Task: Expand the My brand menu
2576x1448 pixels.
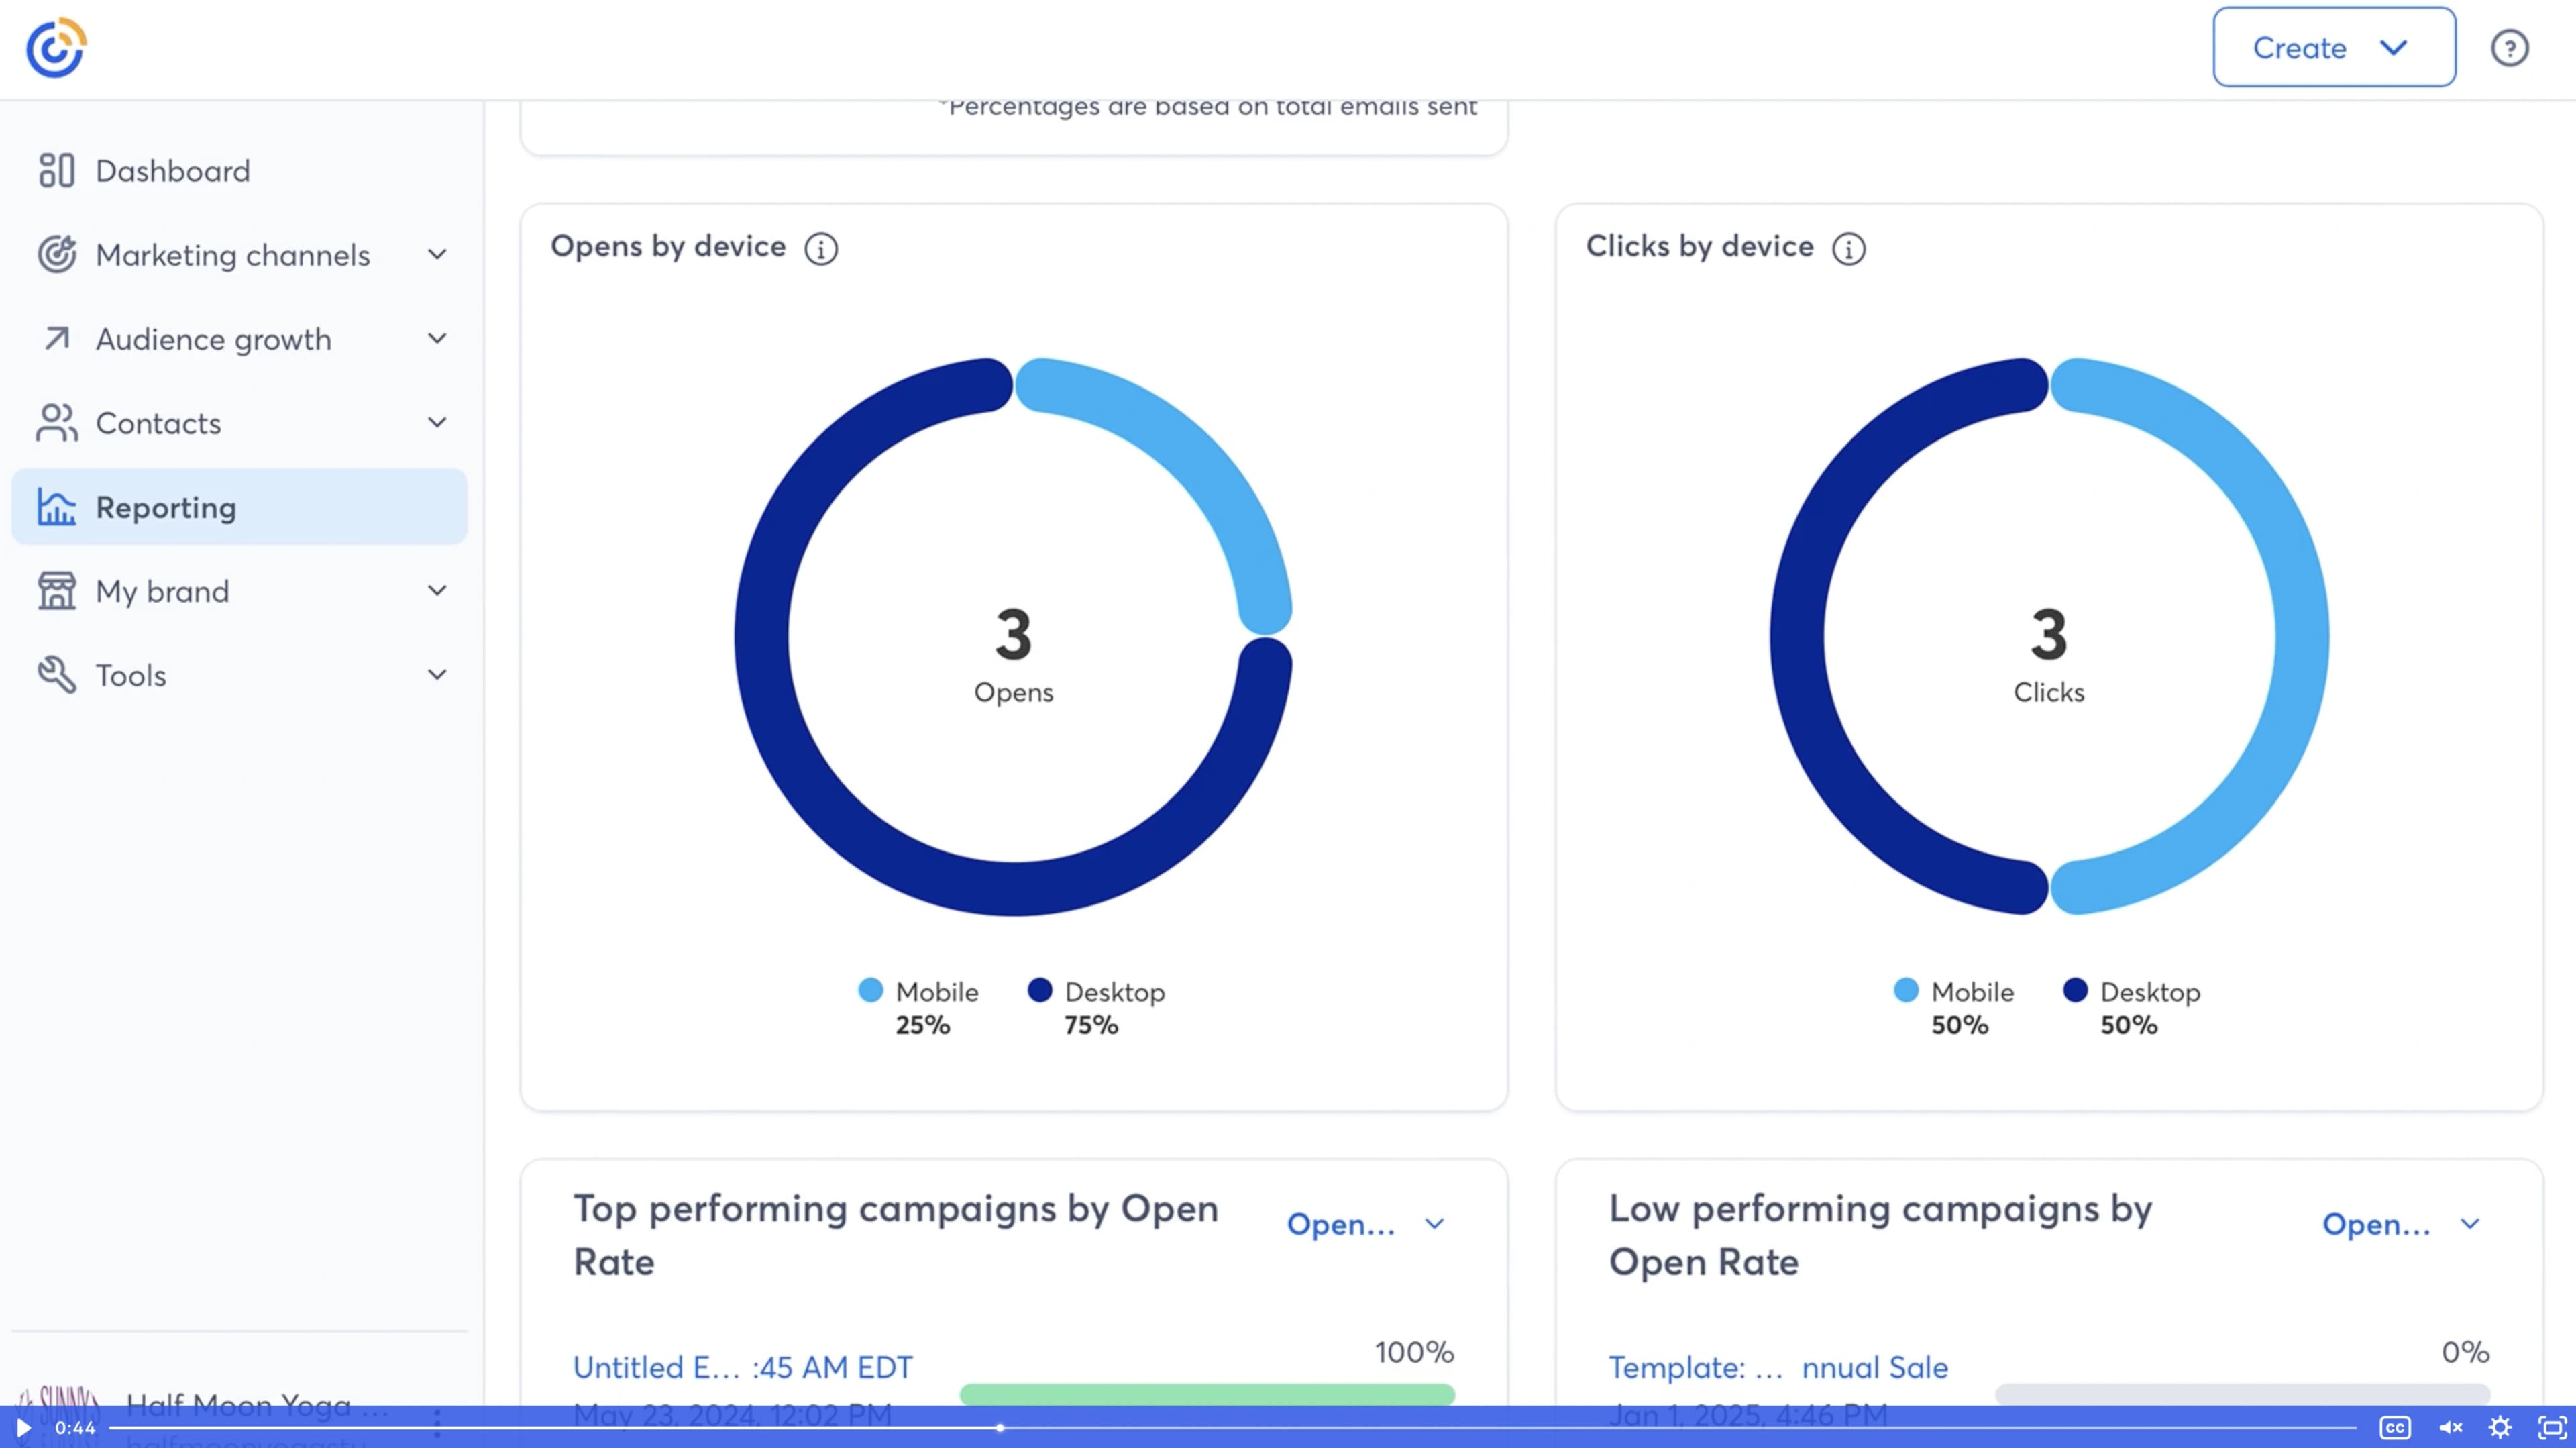Action: tap(437, 590)
